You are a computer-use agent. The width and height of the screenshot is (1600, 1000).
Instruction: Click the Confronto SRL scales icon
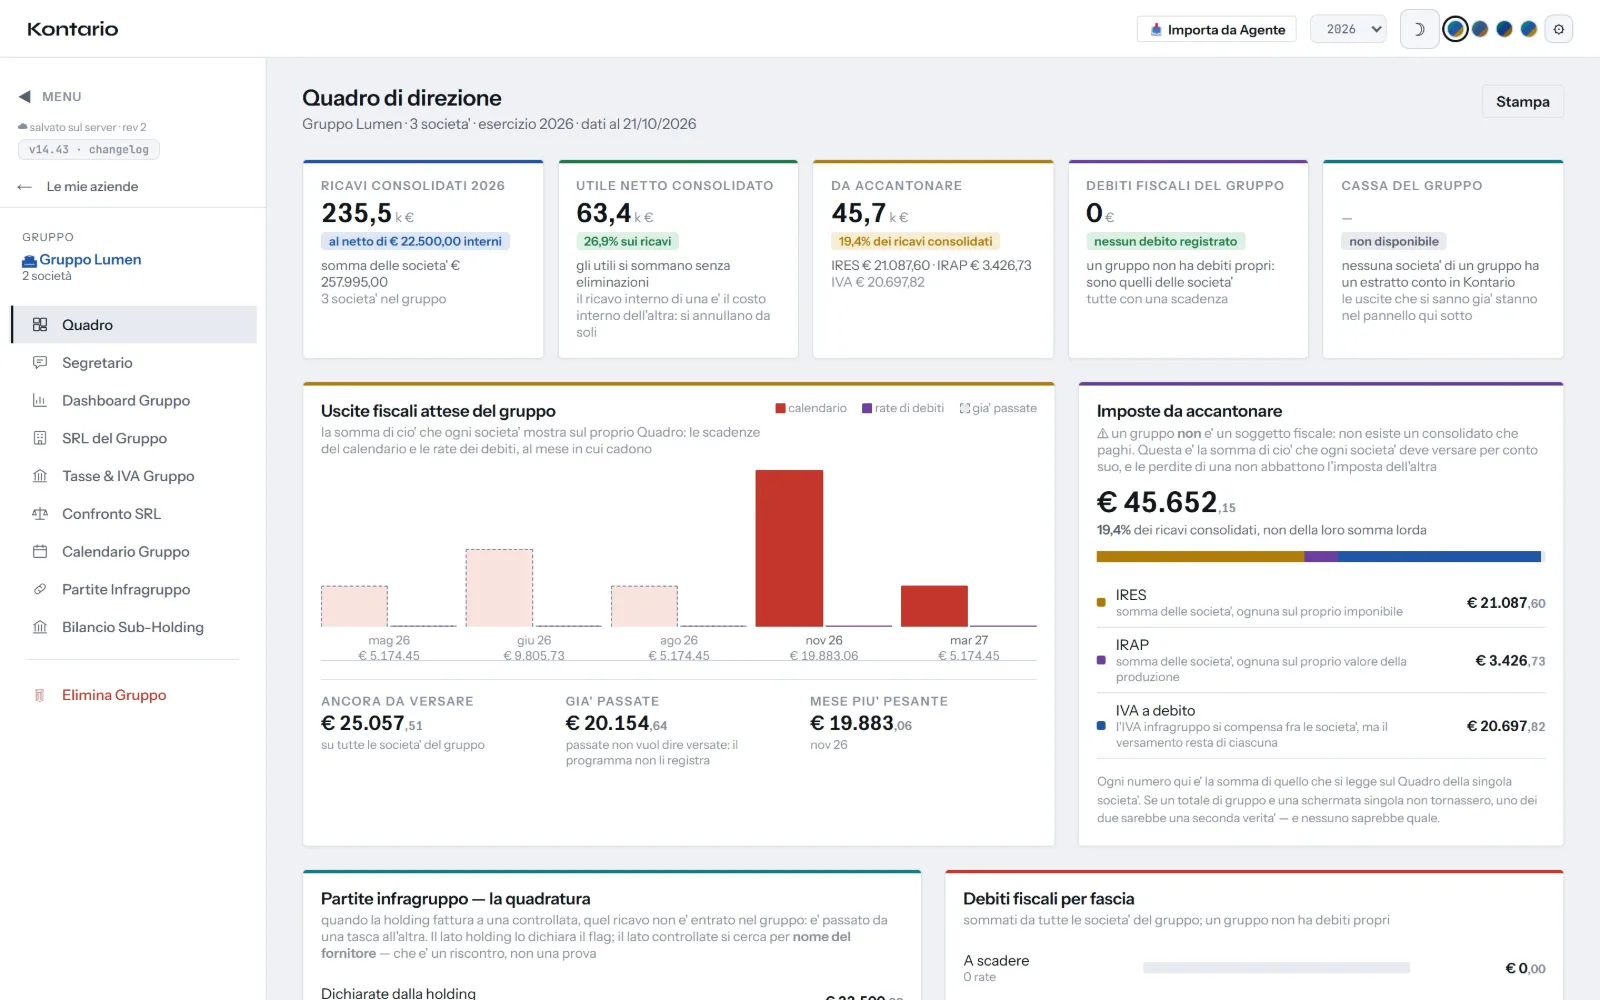(x=40, y=514)
